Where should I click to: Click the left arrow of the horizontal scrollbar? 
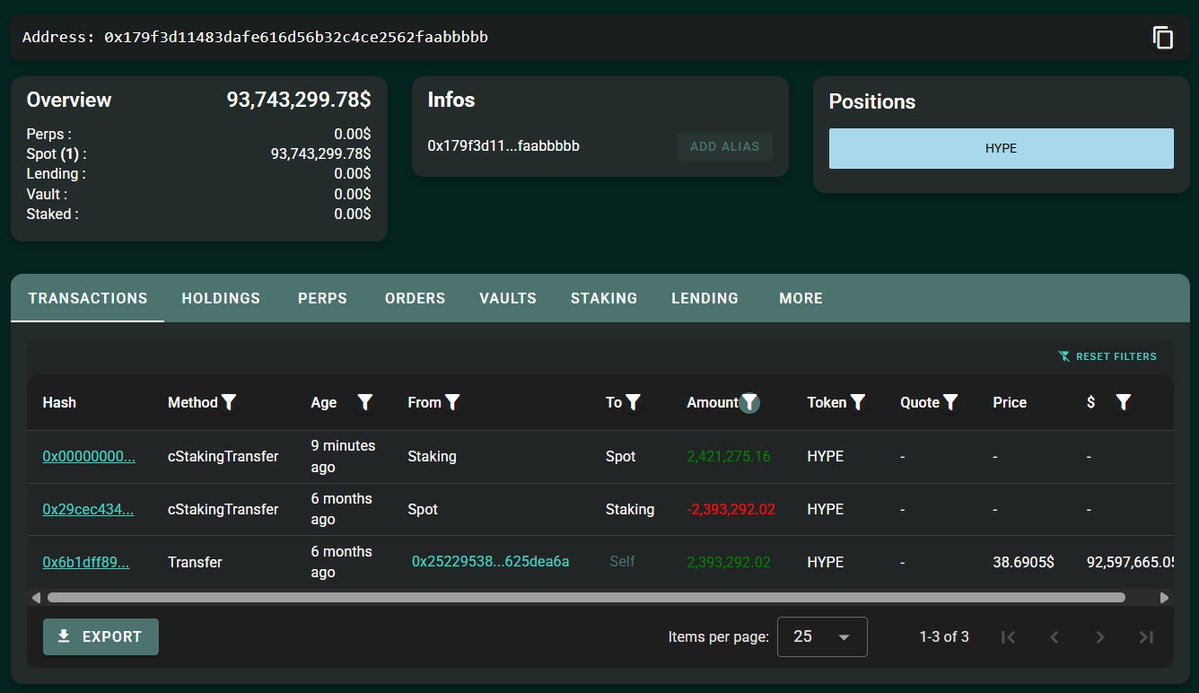click(x=36, y=597)
